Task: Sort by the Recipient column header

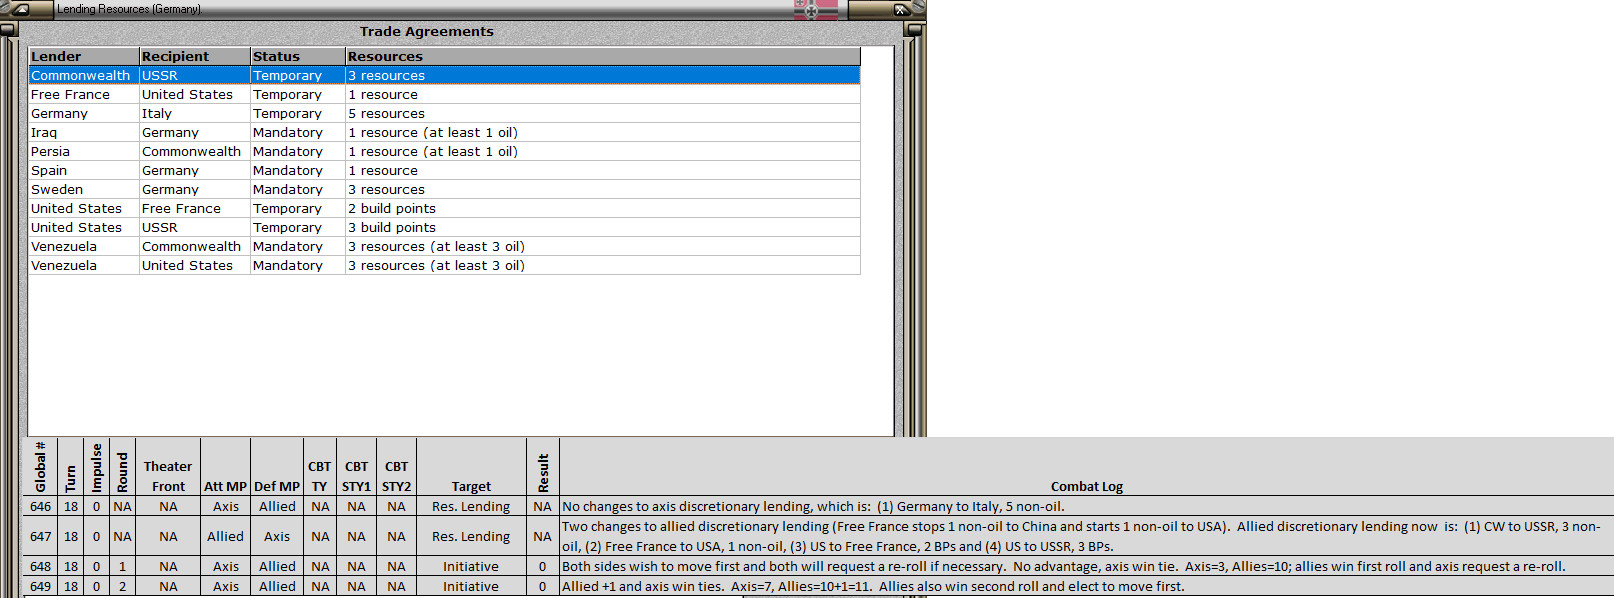Action: 195,56
